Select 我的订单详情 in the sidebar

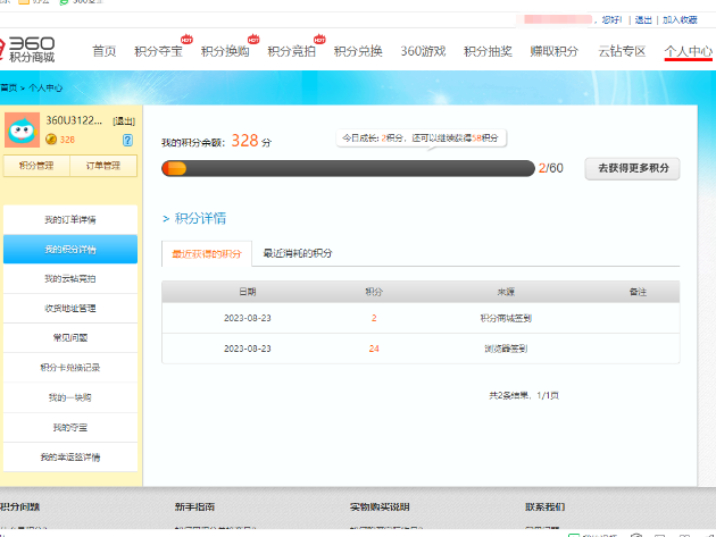click(70, 220)
